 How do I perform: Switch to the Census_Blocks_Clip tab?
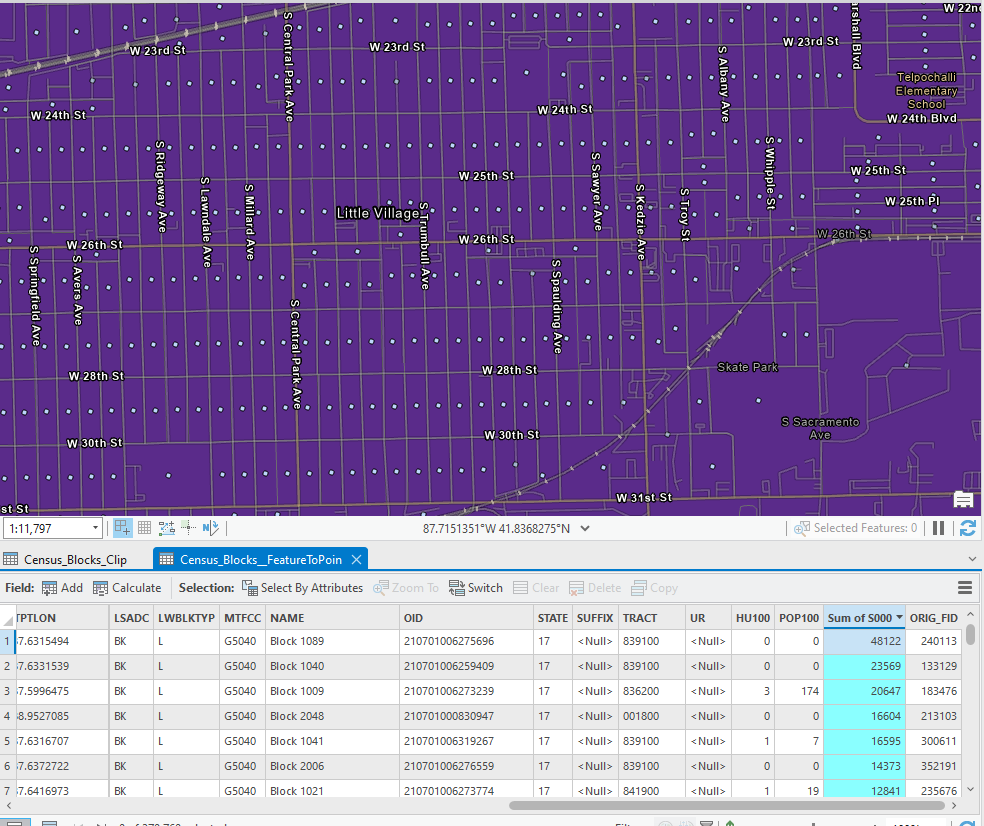click(75, 559)
